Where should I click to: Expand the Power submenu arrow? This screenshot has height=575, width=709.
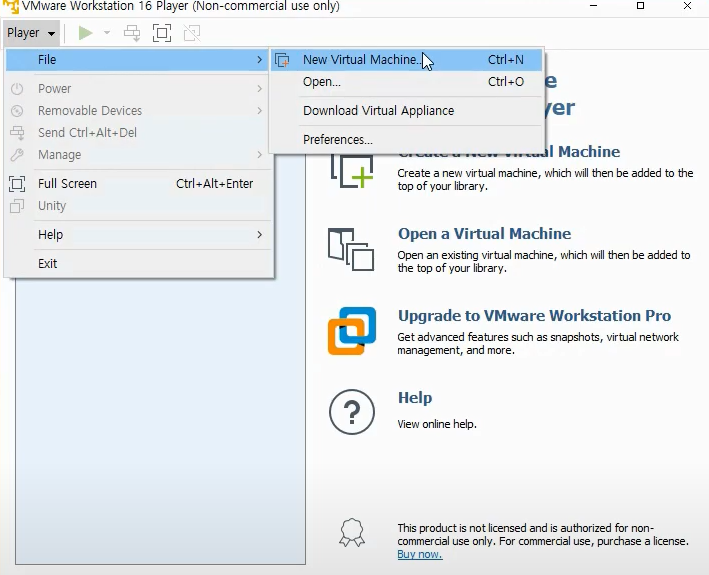click(x=260, y=89)
